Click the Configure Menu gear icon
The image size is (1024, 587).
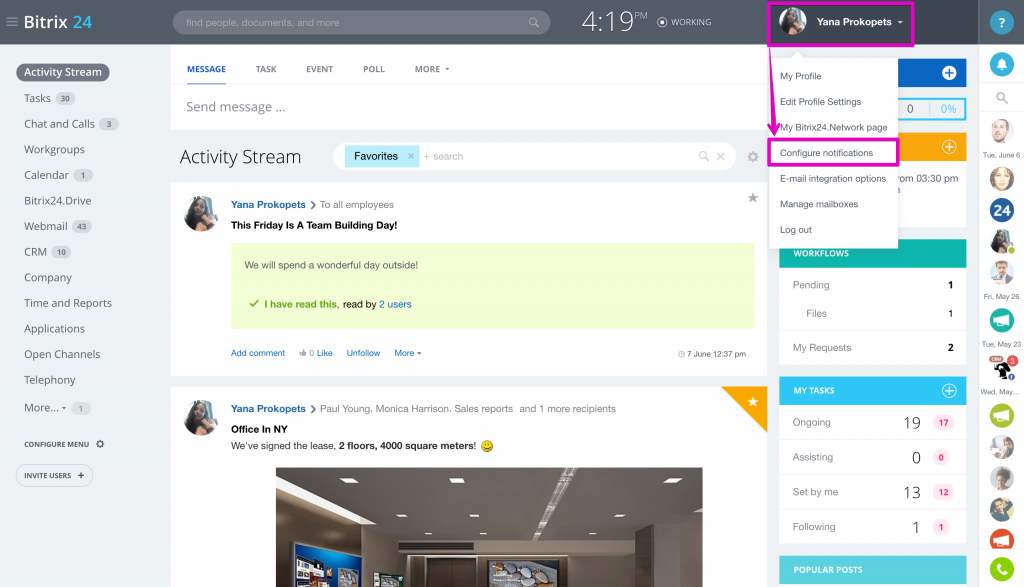coord(100,444)
